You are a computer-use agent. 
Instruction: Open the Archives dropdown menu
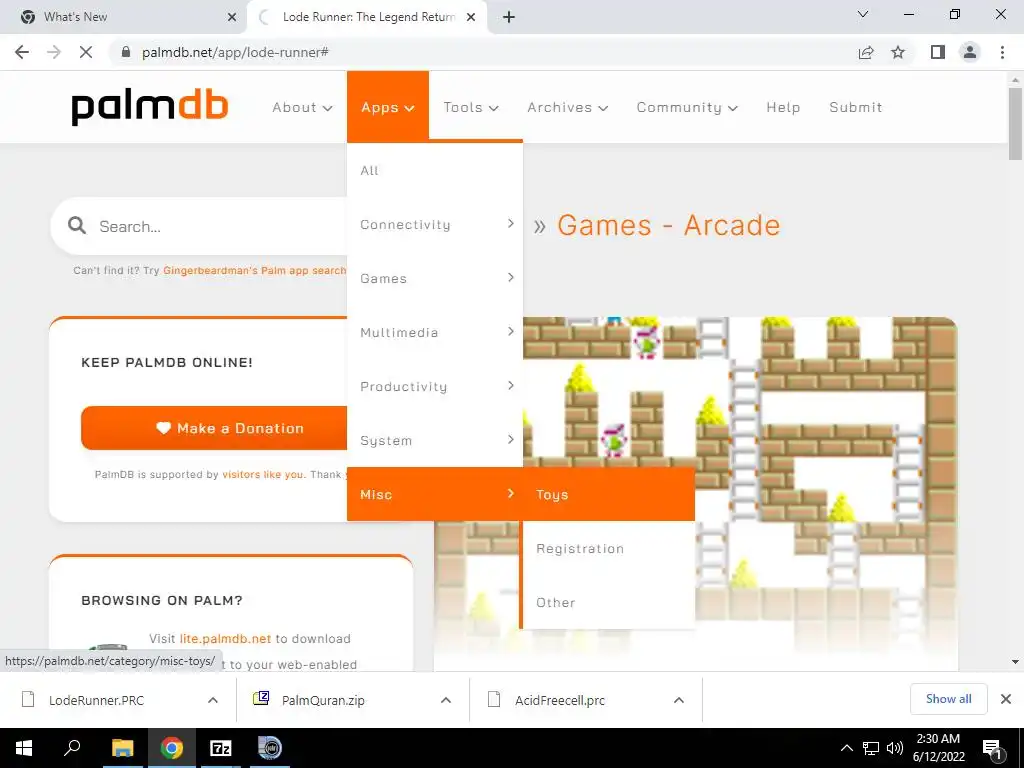point(568,107)
